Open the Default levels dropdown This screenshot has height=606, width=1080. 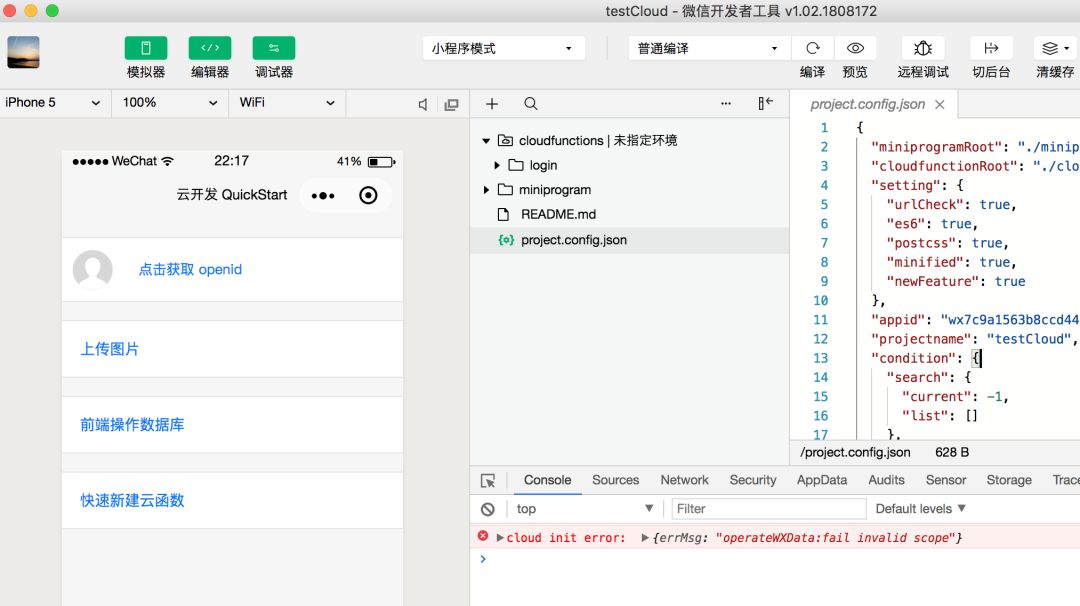pos(920,509)
